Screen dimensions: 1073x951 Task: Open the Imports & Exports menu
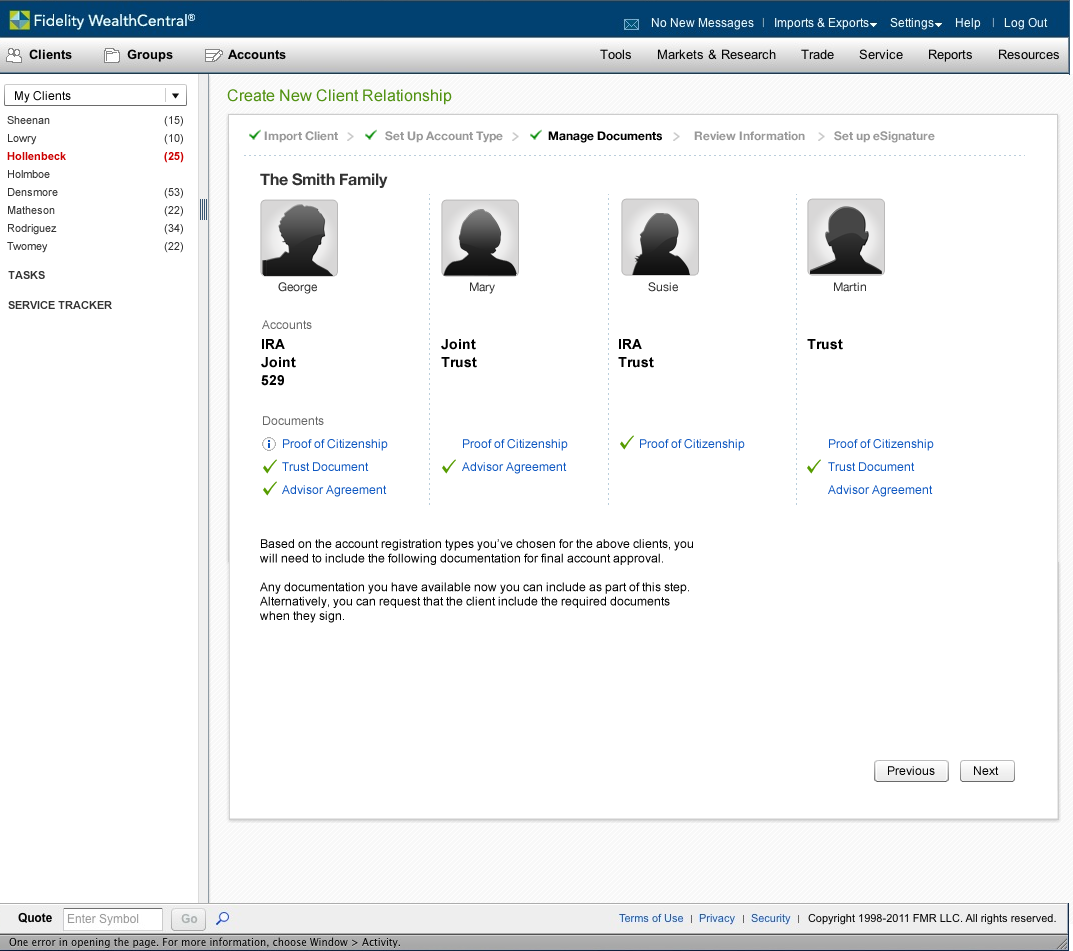pos(824,23)
